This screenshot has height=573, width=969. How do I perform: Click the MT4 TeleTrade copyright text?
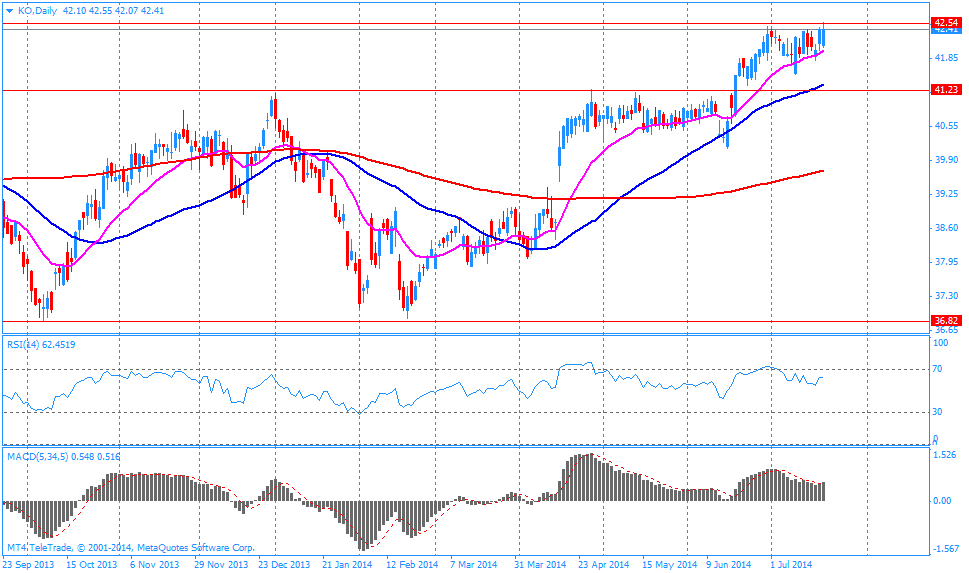tap(130, 548)
